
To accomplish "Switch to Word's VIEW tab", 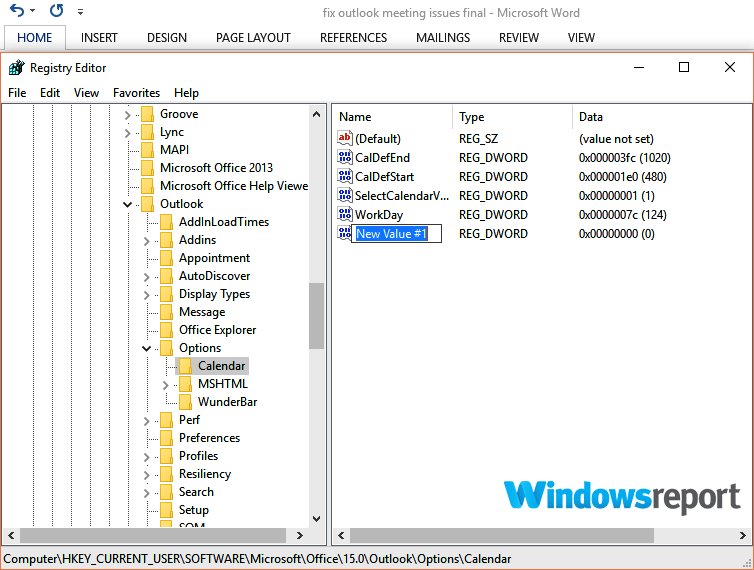I will click(x=581, y=38).
